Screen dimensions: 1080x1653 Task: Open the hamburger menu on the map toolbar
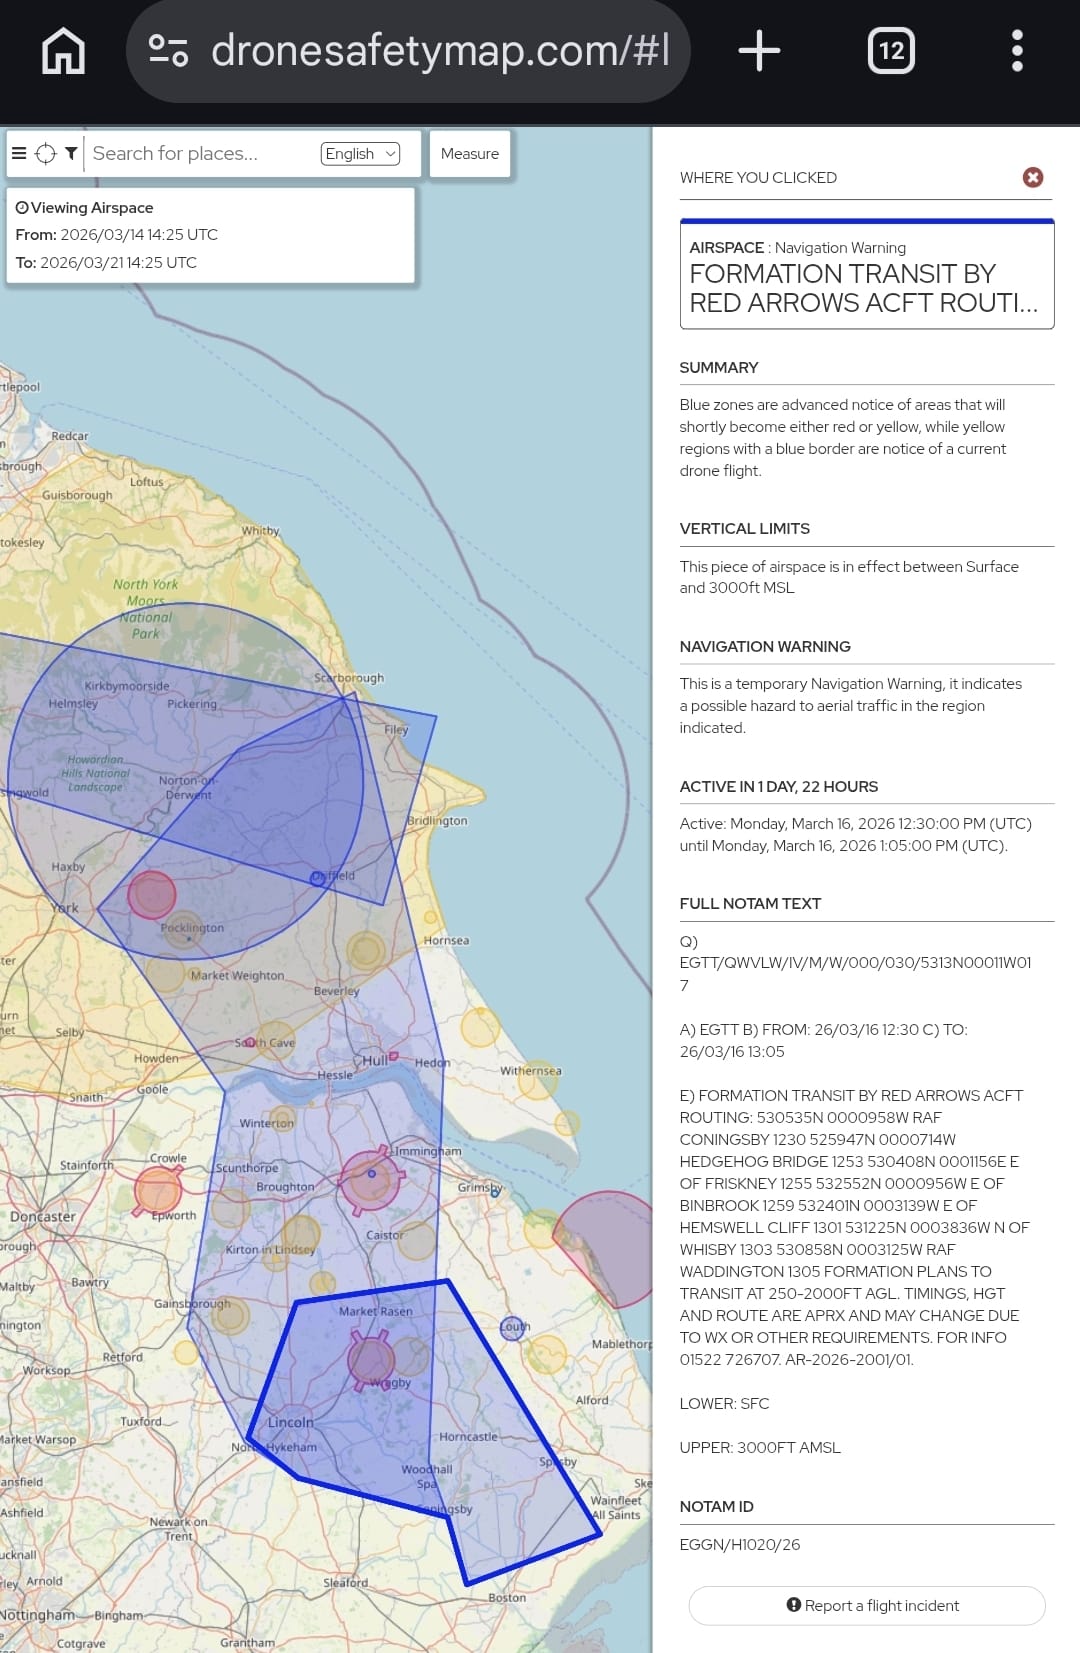(18, 153)
